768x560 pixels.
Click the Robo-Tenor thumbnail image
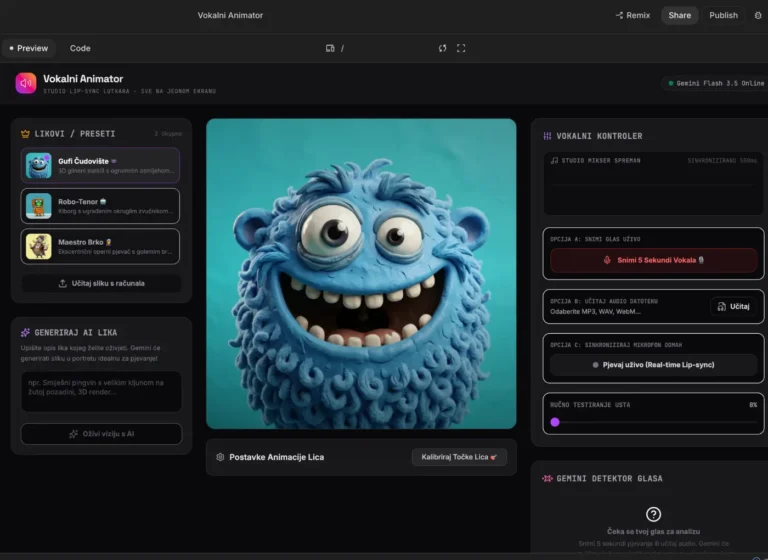coord(39,206)
